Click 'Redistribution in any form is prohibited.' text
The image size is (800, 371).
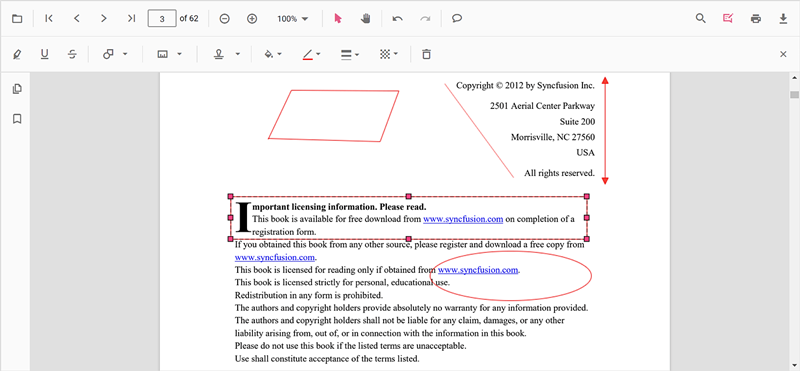(x=309, y=295)
